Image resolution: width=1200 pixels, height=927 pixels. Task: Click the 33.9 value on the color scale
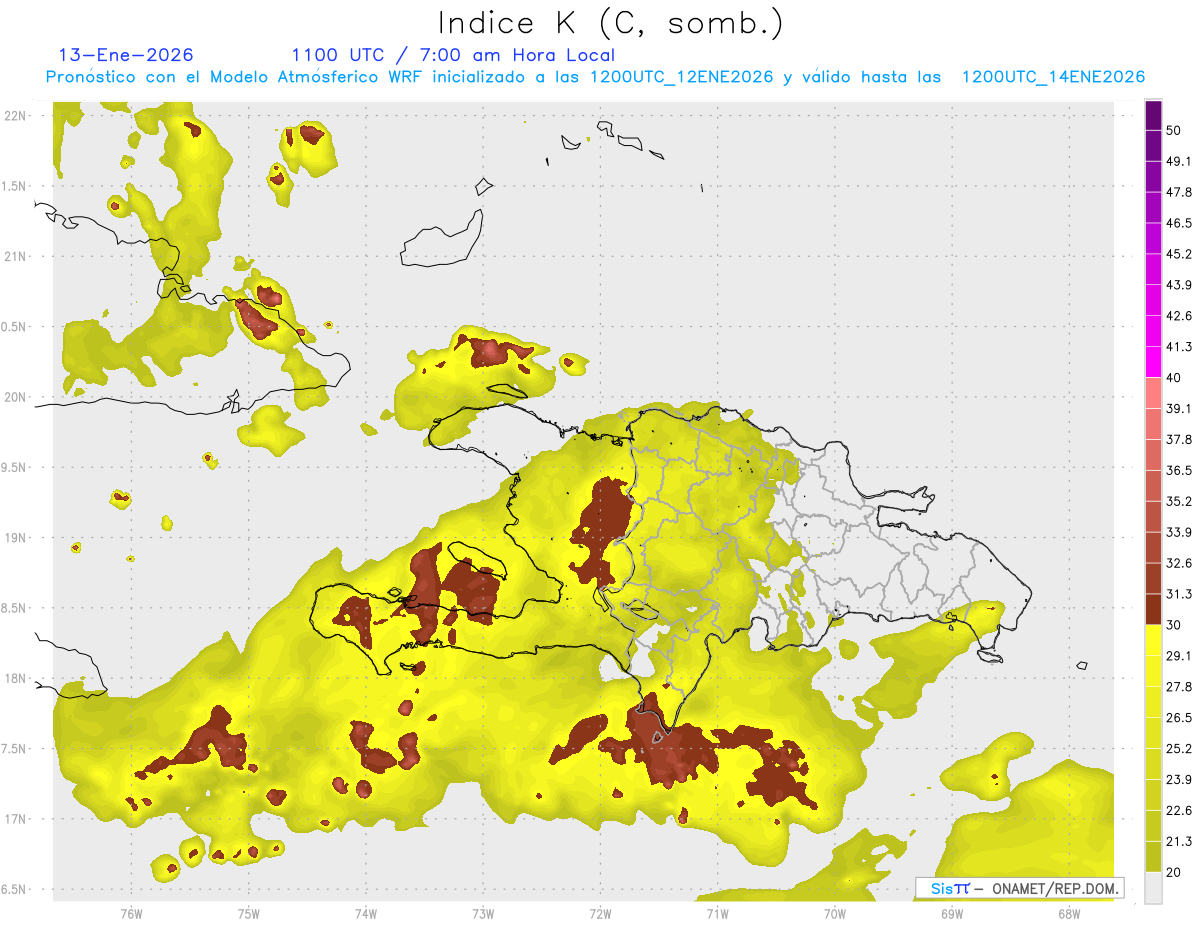[1179, 532]
